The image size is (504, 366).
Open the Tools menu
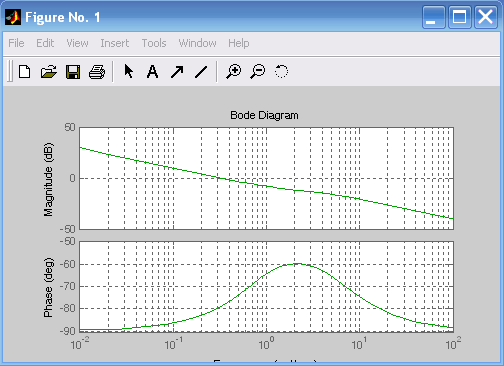tap(154, 43)
